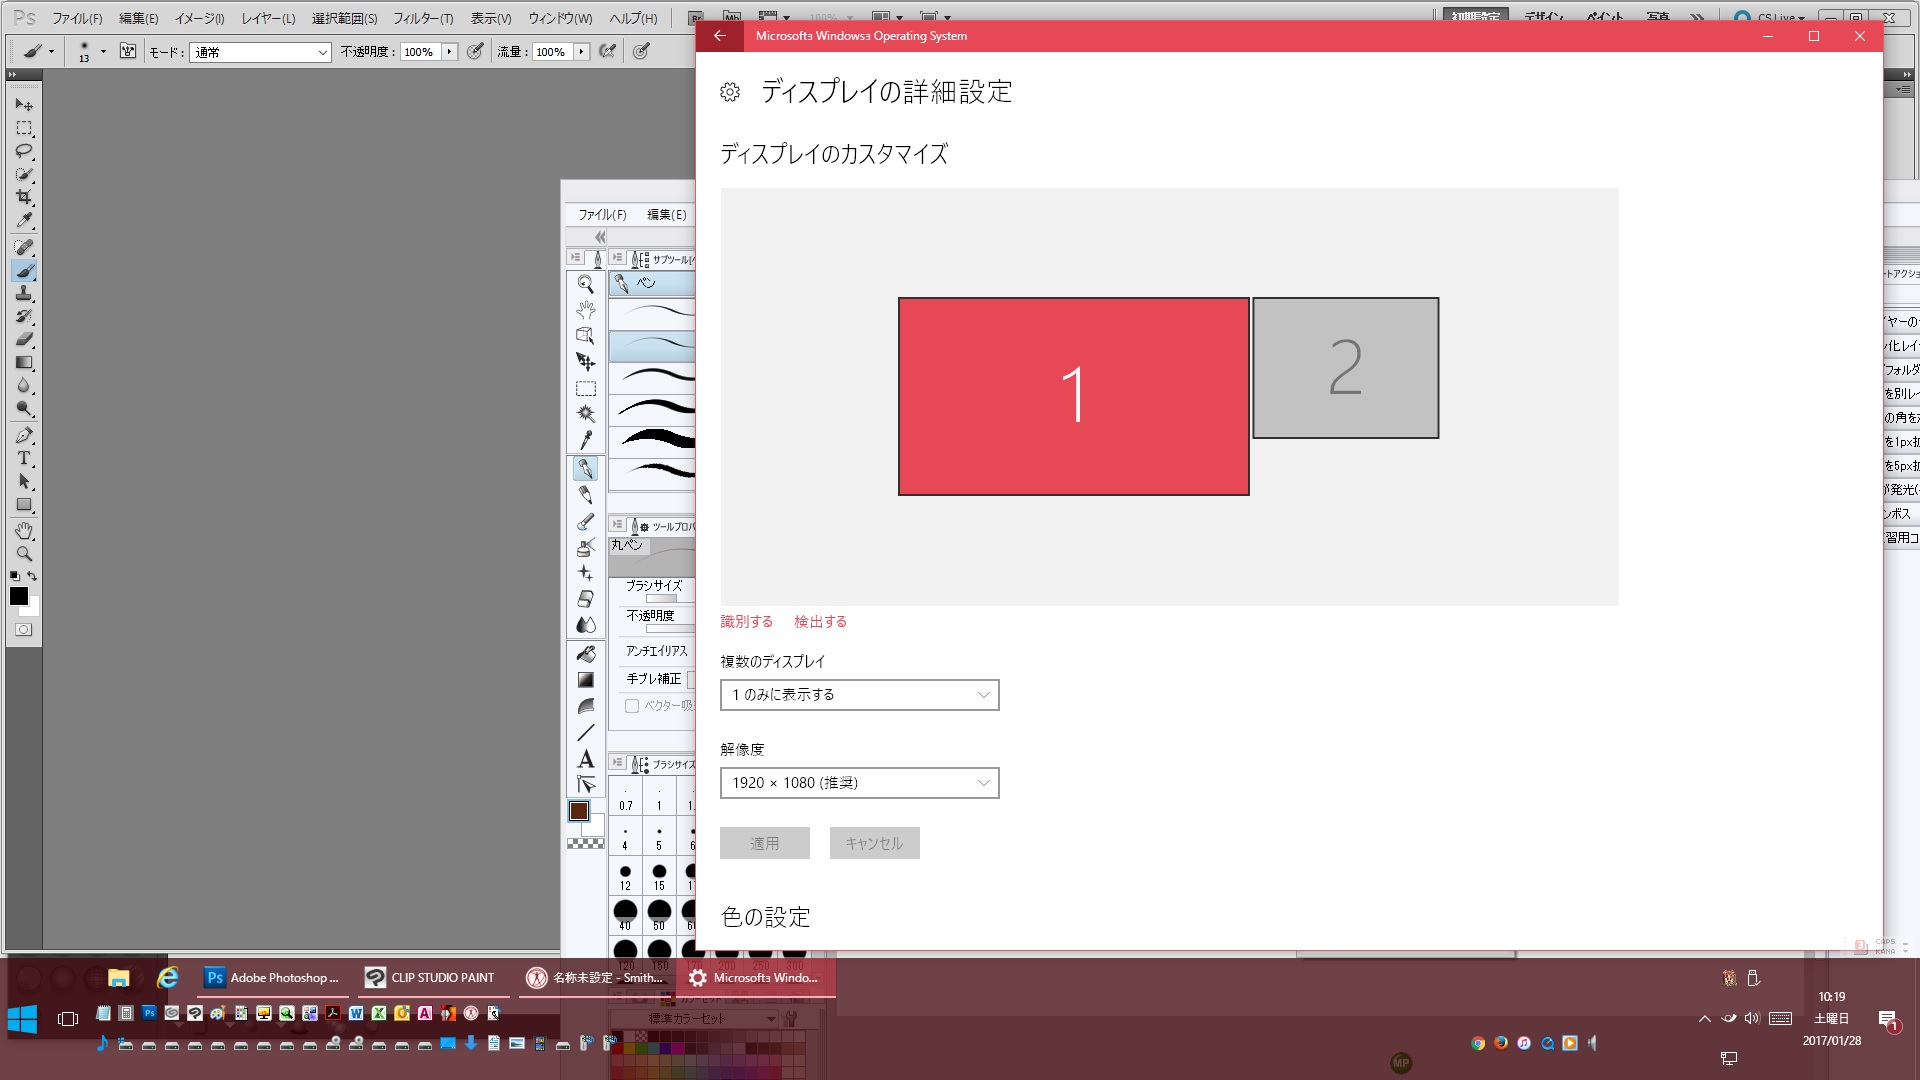Choose the Gradient tool in Photoshop
Screen dimensions: 1920x1080
(x=24, y=362)
